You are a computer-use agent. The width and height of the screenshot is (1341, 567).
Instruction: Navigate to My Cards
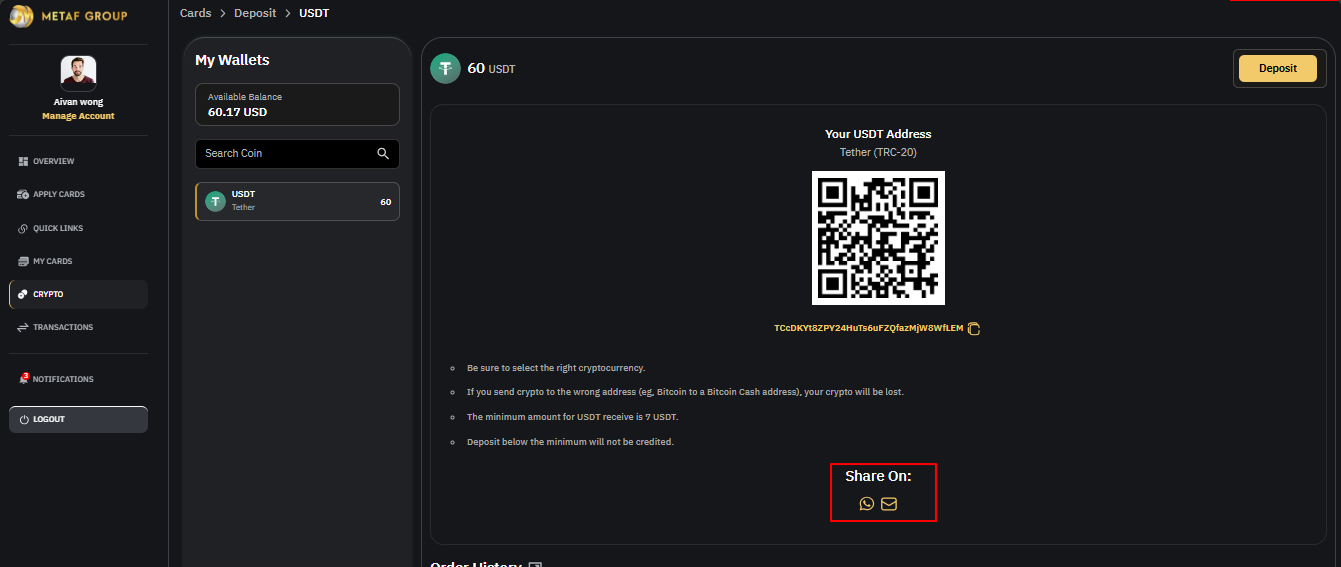[x=78, y=261]
